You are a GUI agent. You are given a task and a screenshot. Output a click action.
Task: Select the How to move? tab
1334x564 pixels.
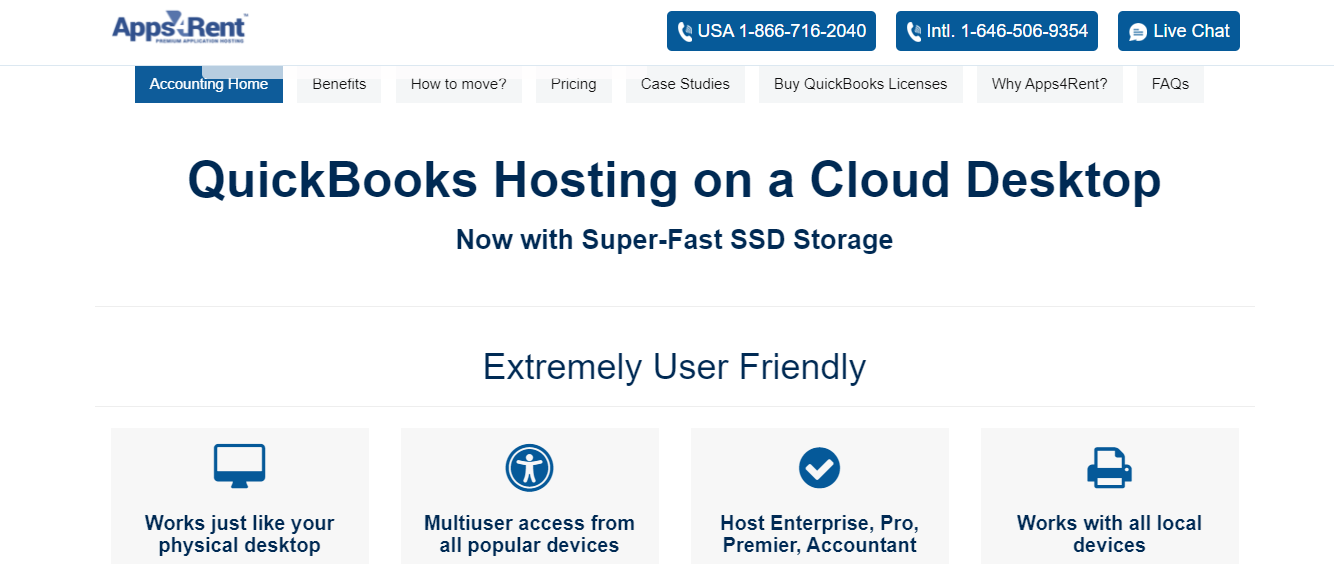(x=458, y=85)
